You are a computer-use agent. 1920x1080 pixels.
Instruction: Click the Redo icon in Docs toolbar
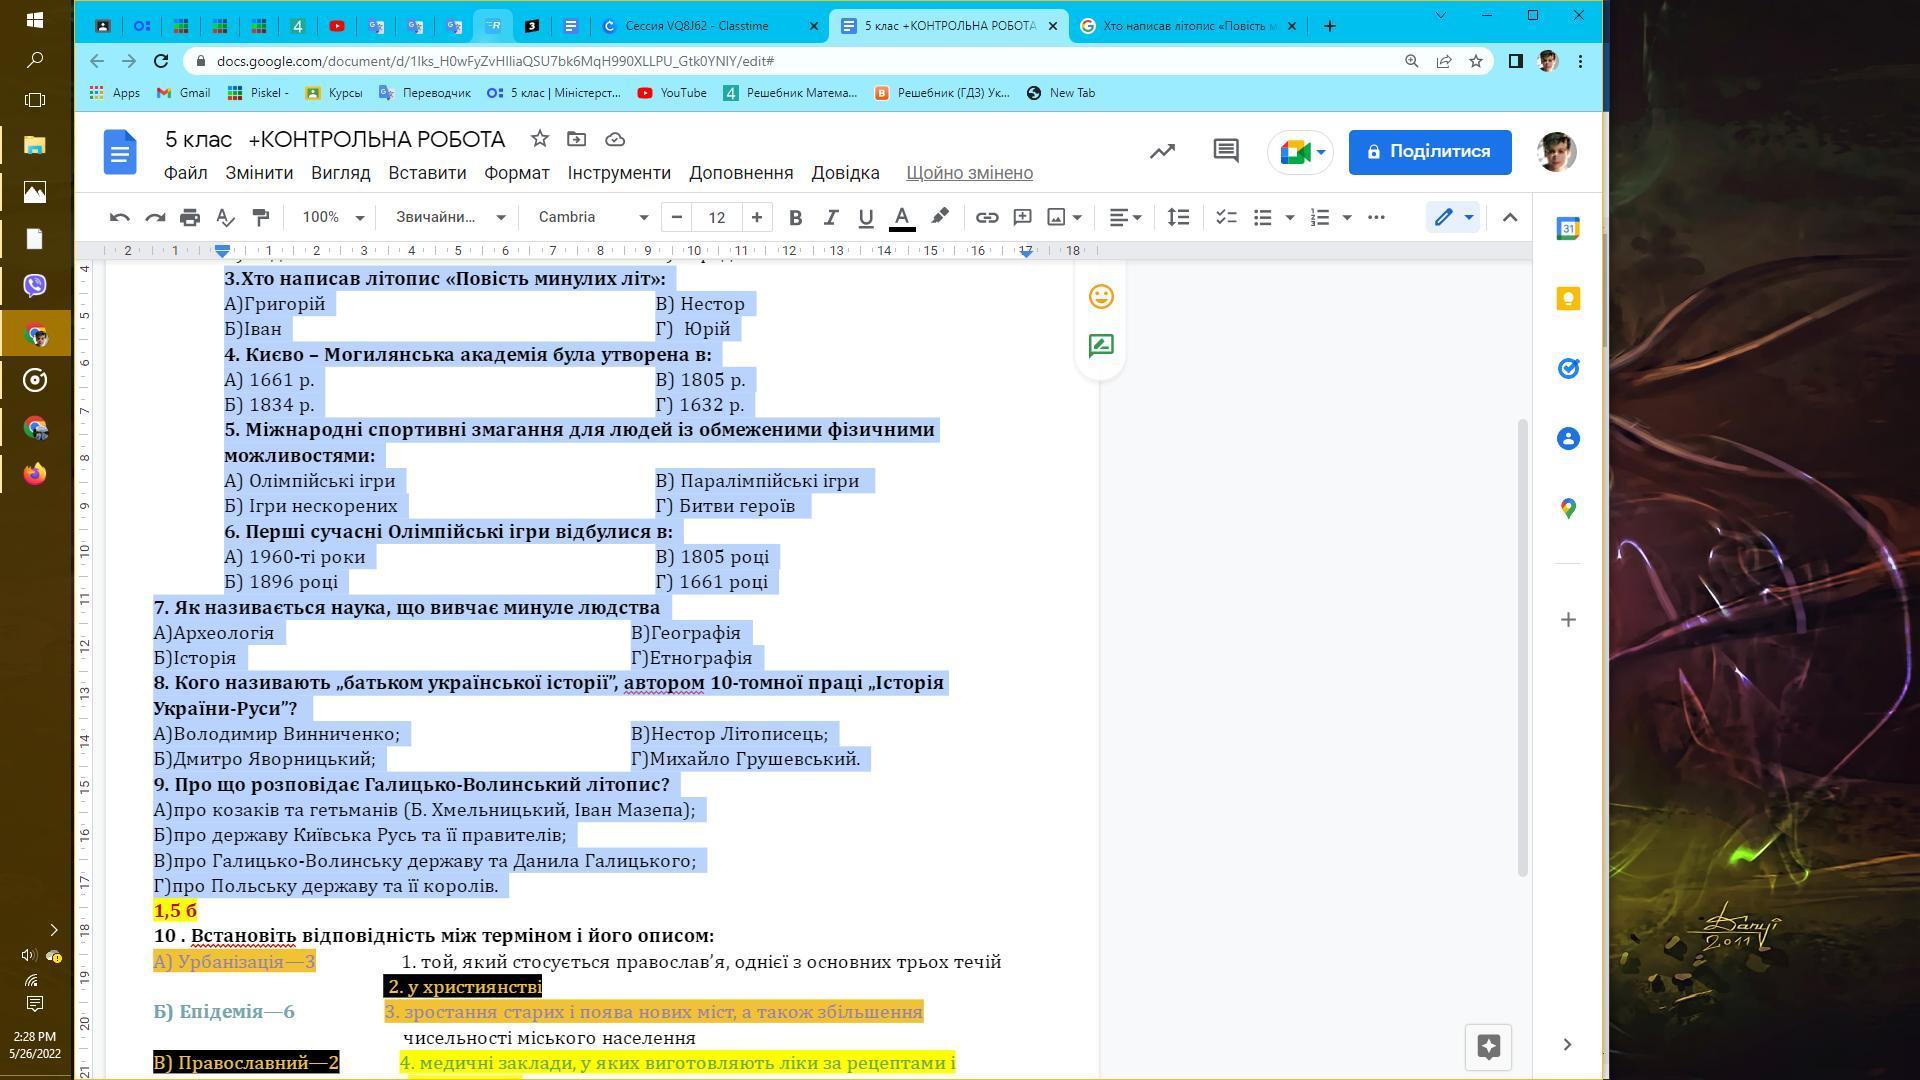tap(155, 217)
